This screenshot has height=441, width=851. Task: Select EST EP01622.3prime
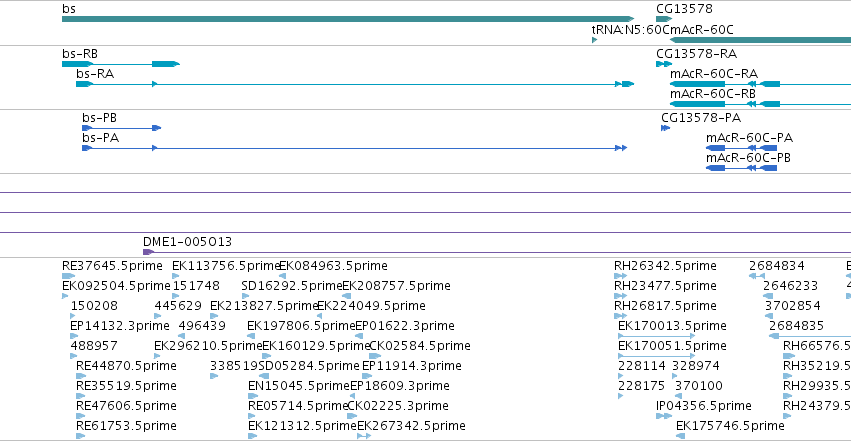click(x=405, y=326)
